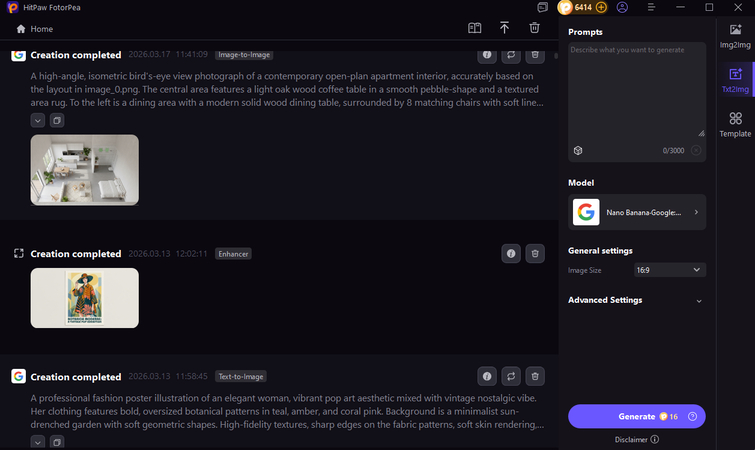
Task: Click the history list scrollbar thumb
Action: tap(556, 56)
